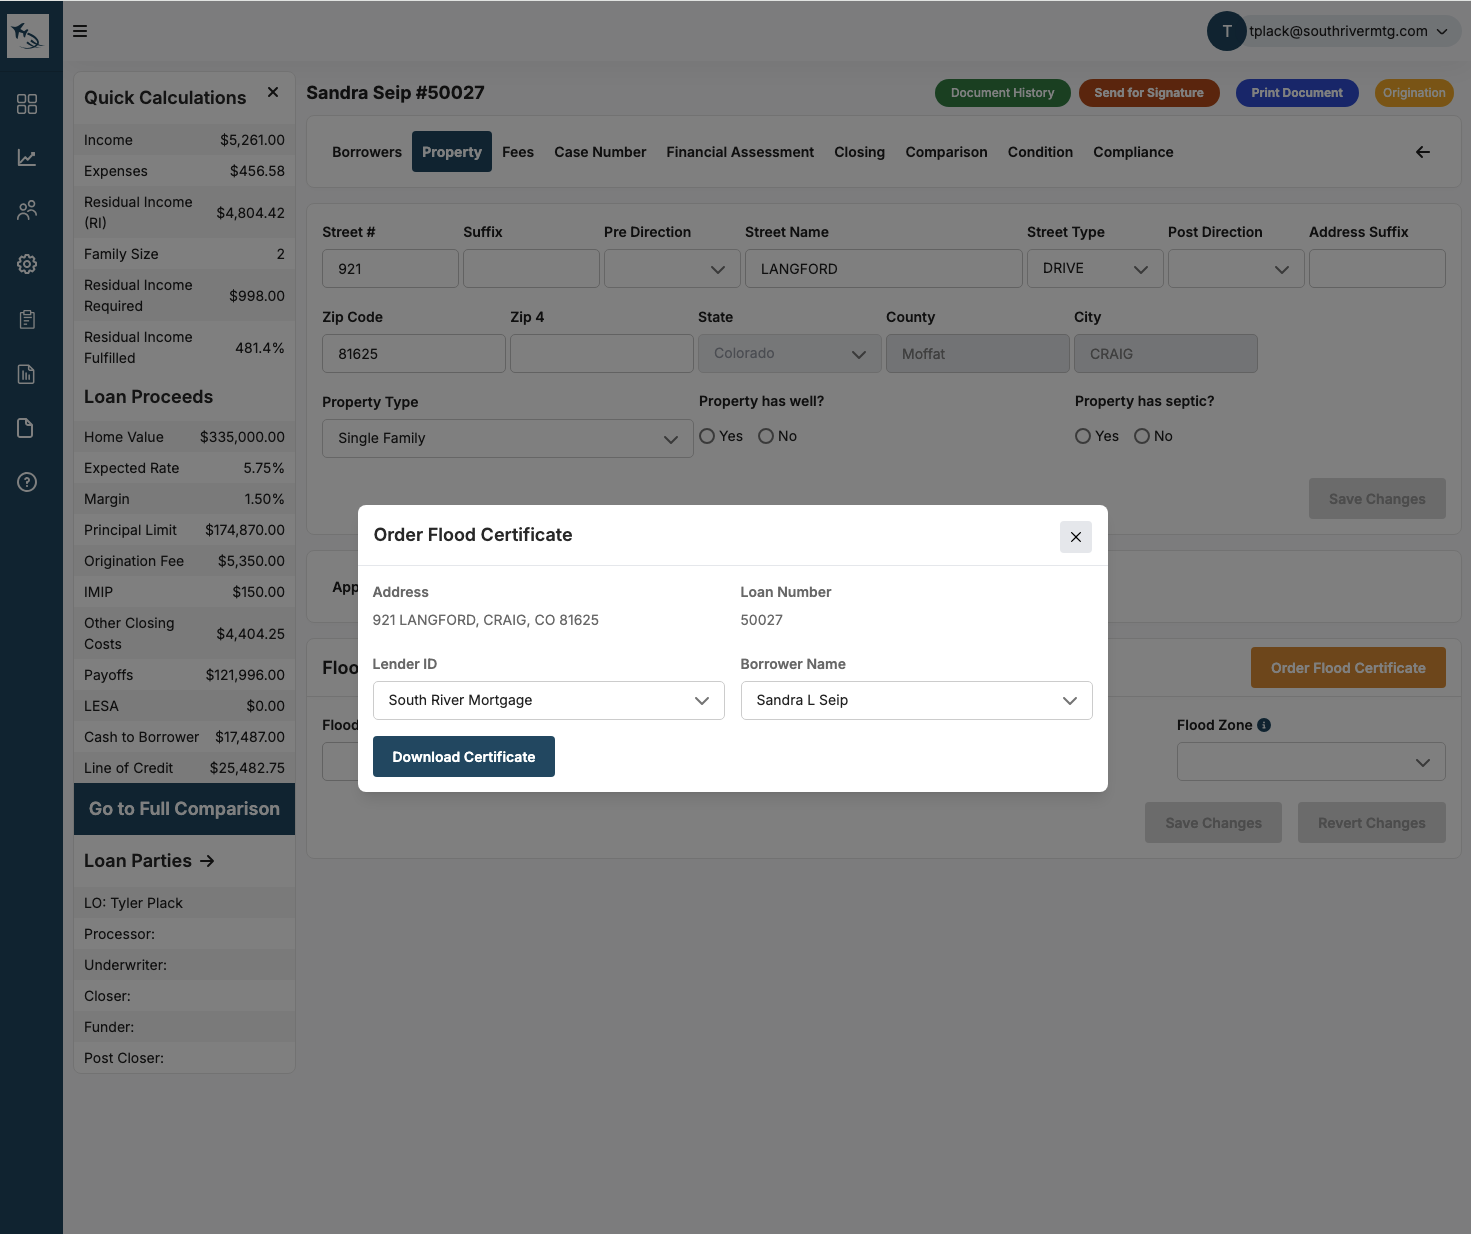Switch to the Financial Assessment tab

(x=740, y=152)
